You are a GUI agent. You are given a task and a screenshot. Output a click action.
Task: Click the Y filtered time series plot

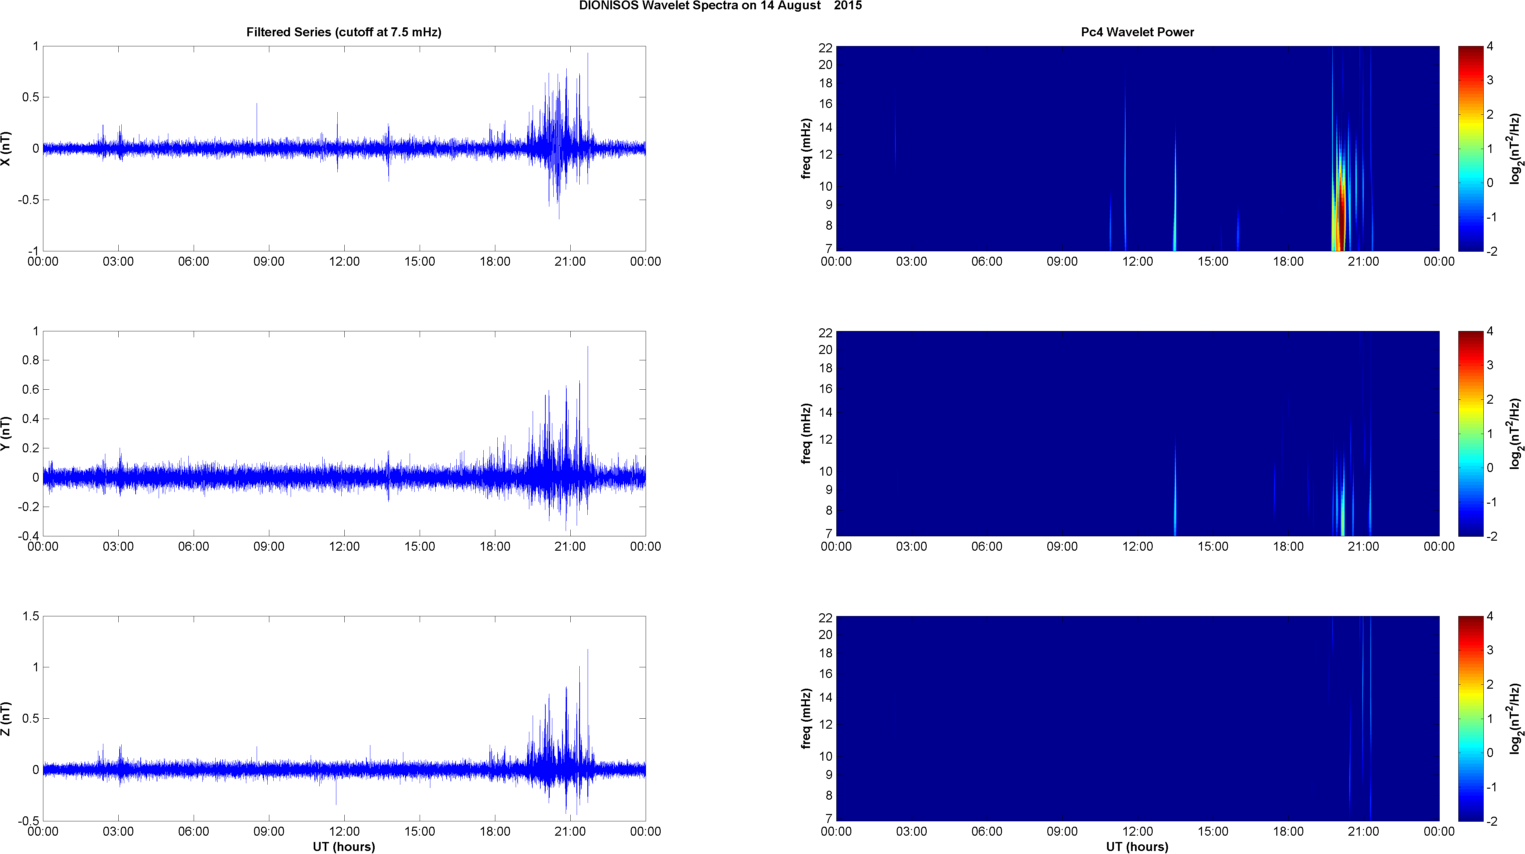(344, 433)
